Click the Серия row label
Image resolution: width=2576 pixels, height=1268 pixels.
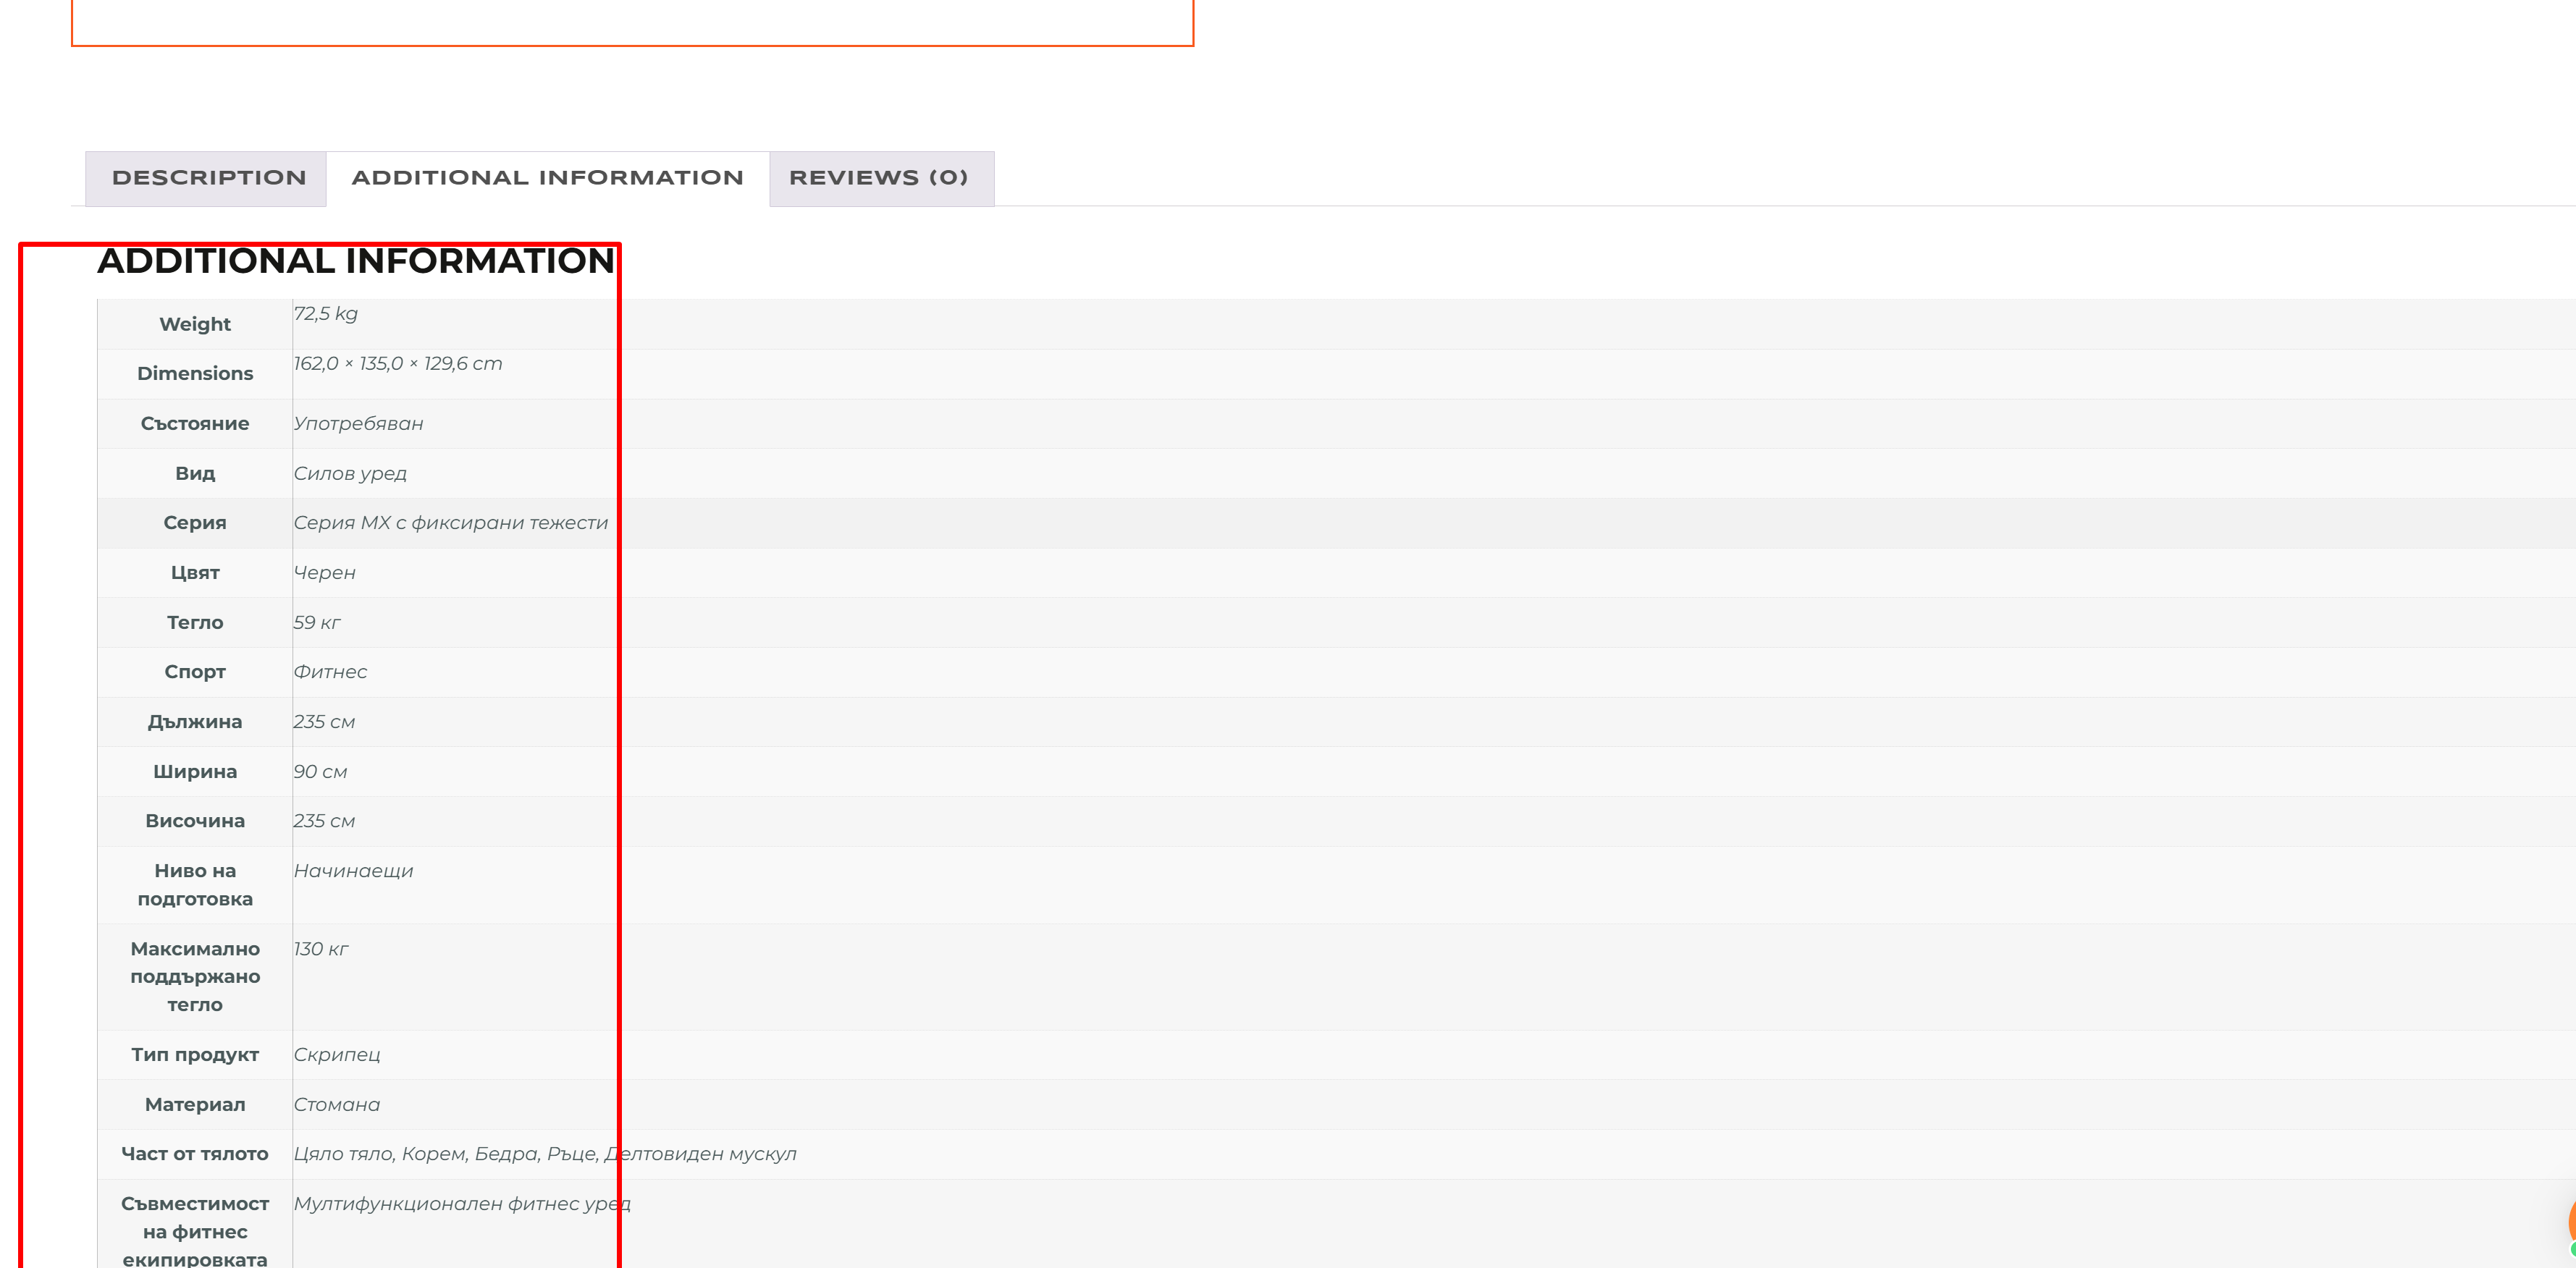(x=195, y=523)
